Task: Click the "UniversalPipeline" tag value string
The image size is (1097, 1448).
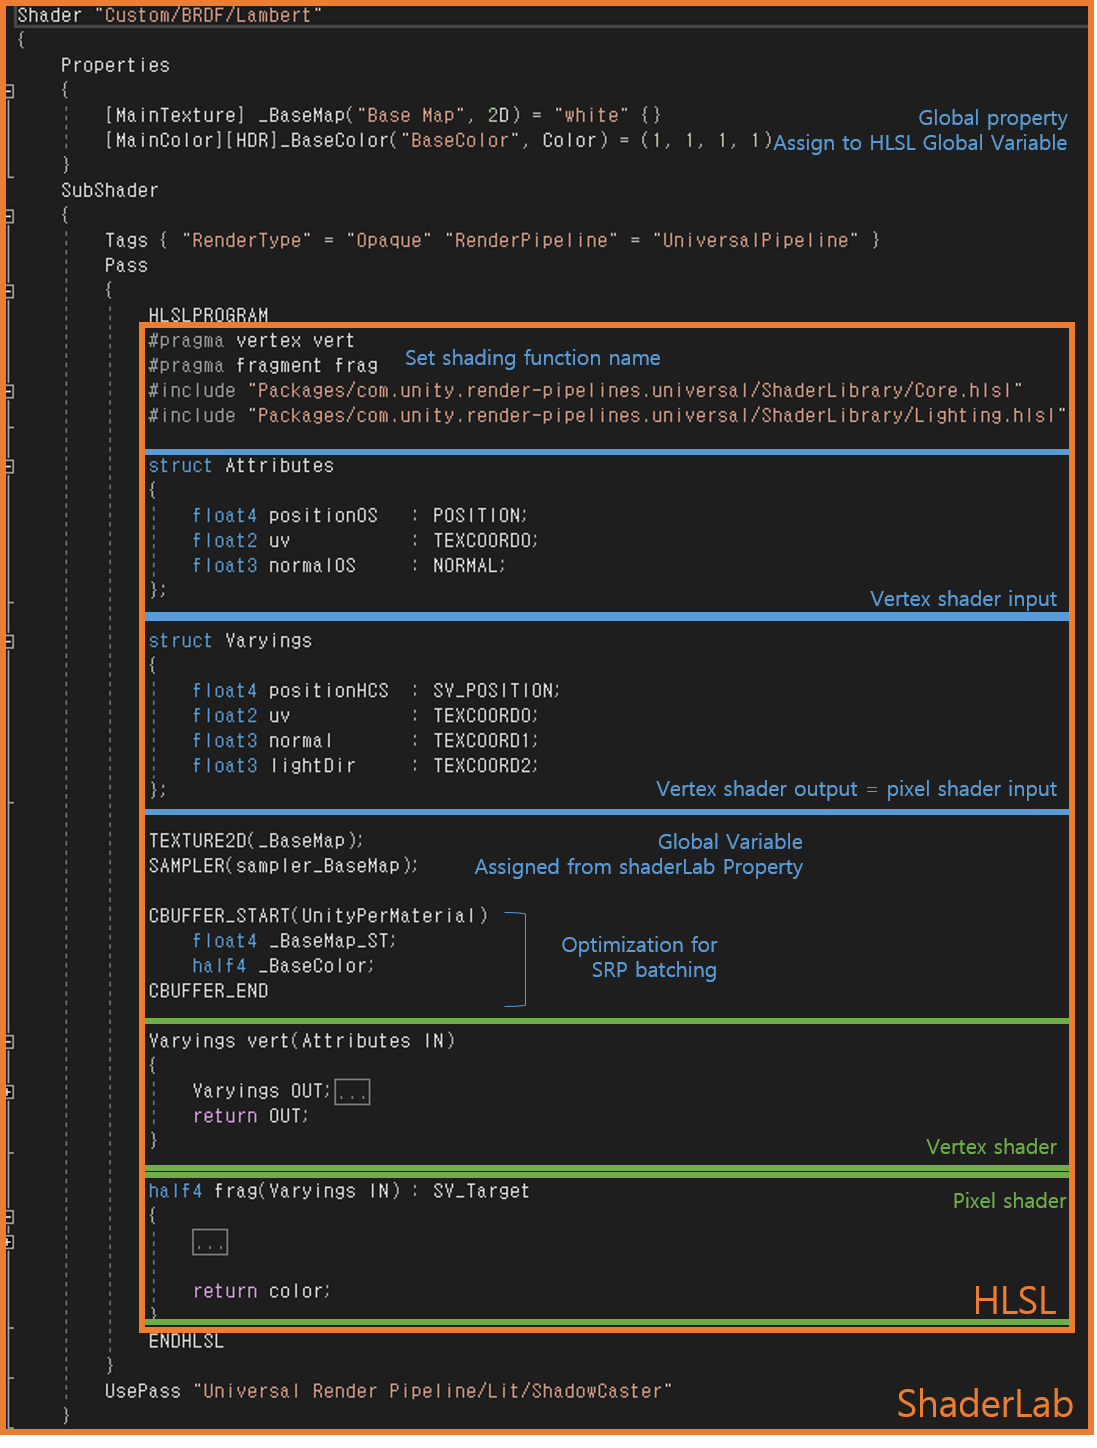Action: (756, 240)
